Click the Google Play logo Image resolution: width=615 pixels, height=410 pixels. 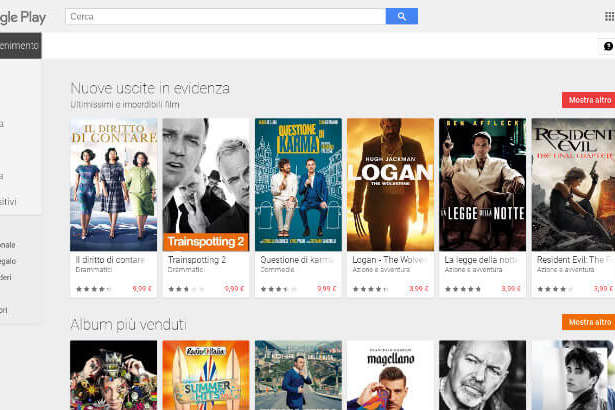[23, 17]
